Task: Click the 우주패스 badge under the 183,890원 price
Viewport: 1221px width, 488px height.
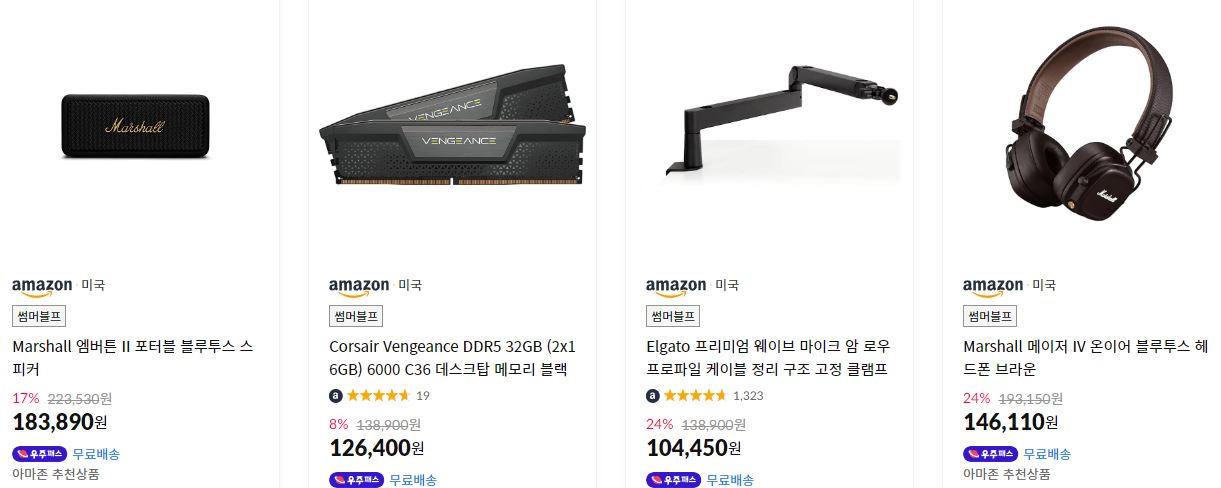Action: (40, 454)
